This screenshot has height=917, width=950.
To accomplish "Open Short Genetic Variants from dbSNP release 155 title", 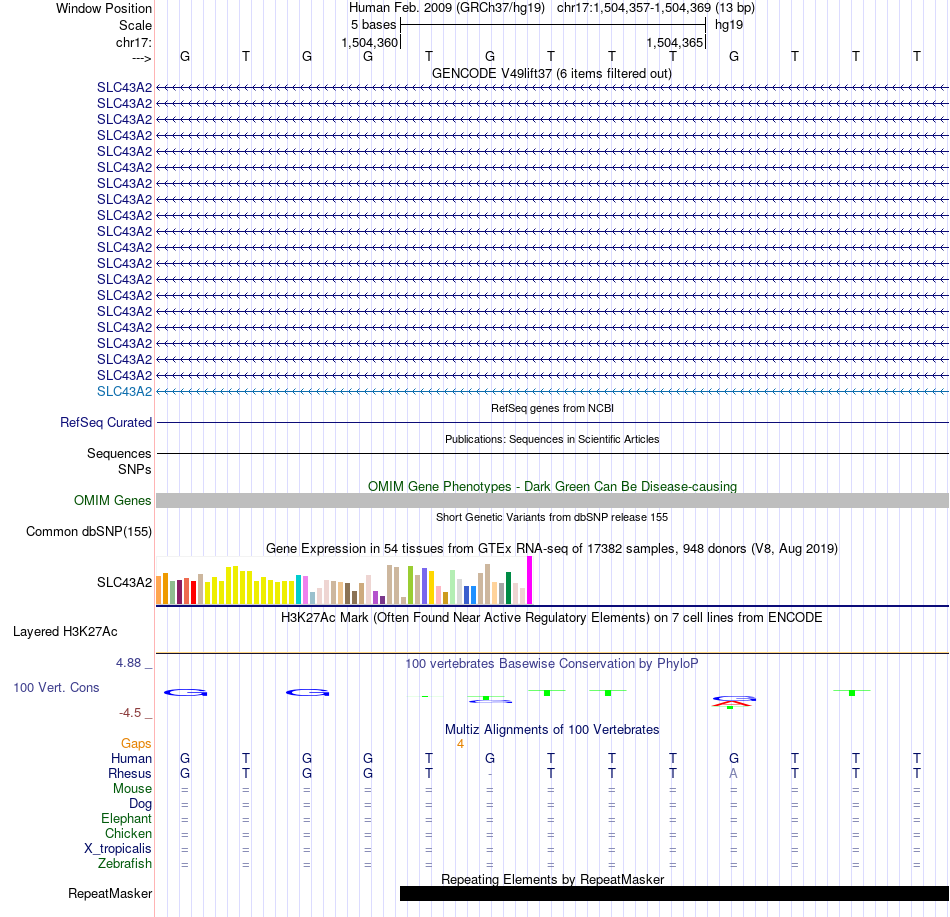I will 552,517.
